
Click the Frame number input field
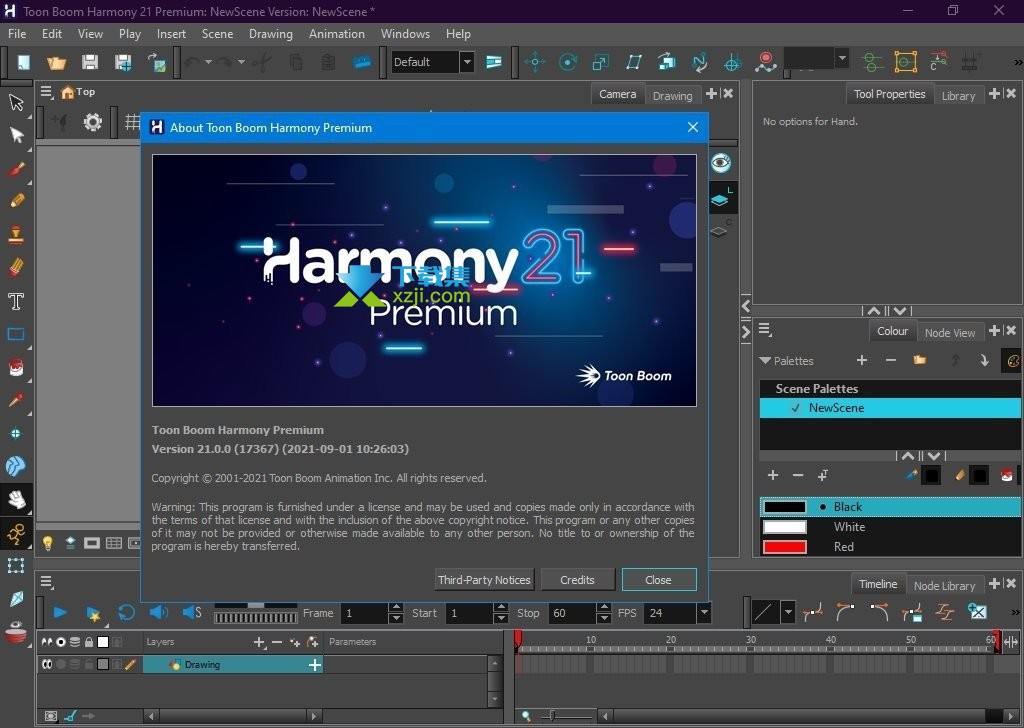click(x=364, y=613)
